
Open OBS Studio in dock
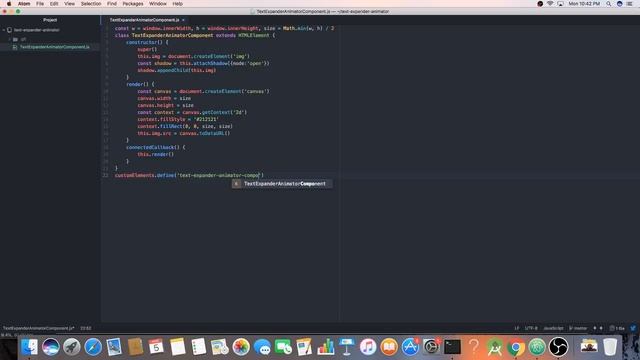(558, 347)
